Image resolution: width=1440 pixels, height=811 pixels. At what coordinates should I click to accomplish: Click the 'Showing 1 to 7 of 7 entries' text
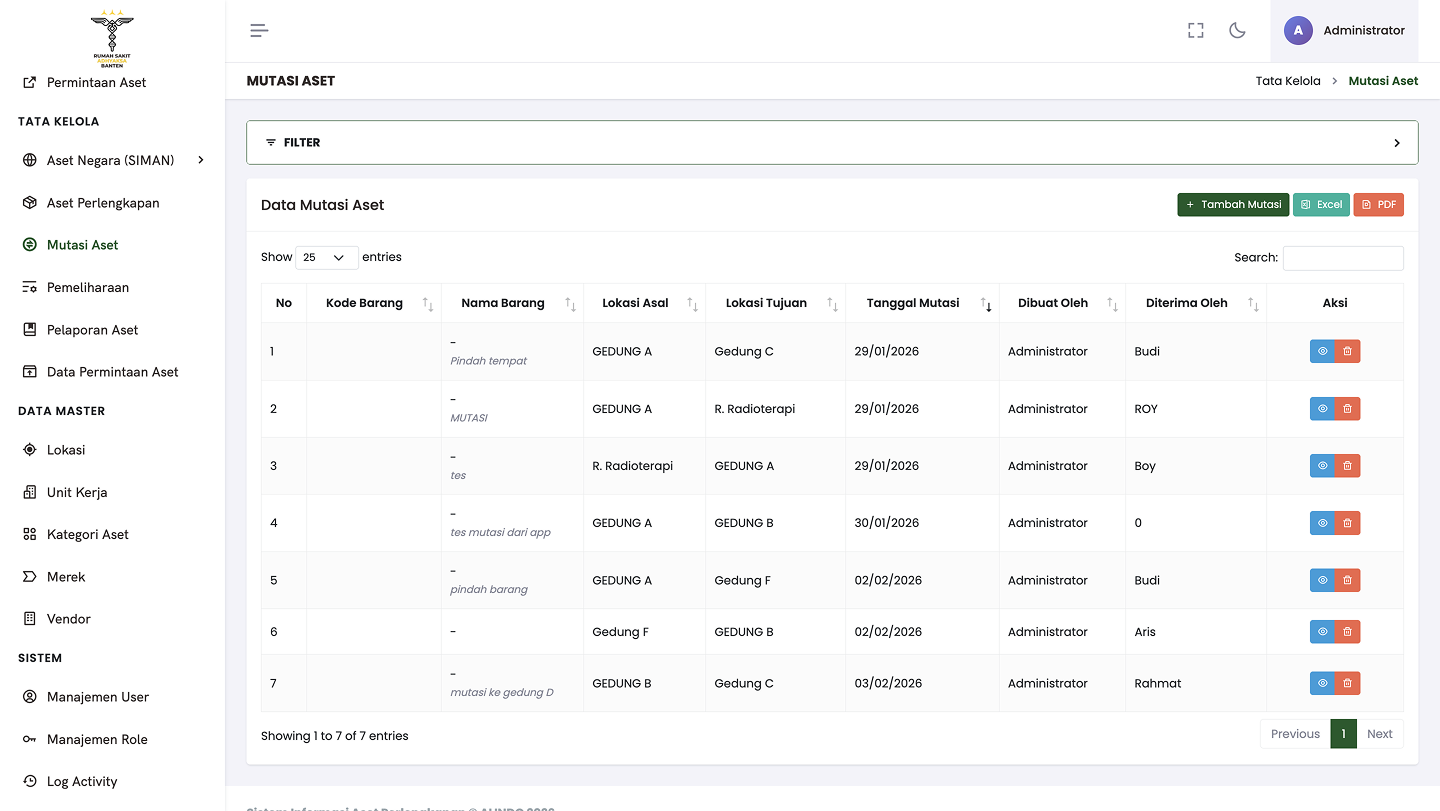click(x=334, y=736)
